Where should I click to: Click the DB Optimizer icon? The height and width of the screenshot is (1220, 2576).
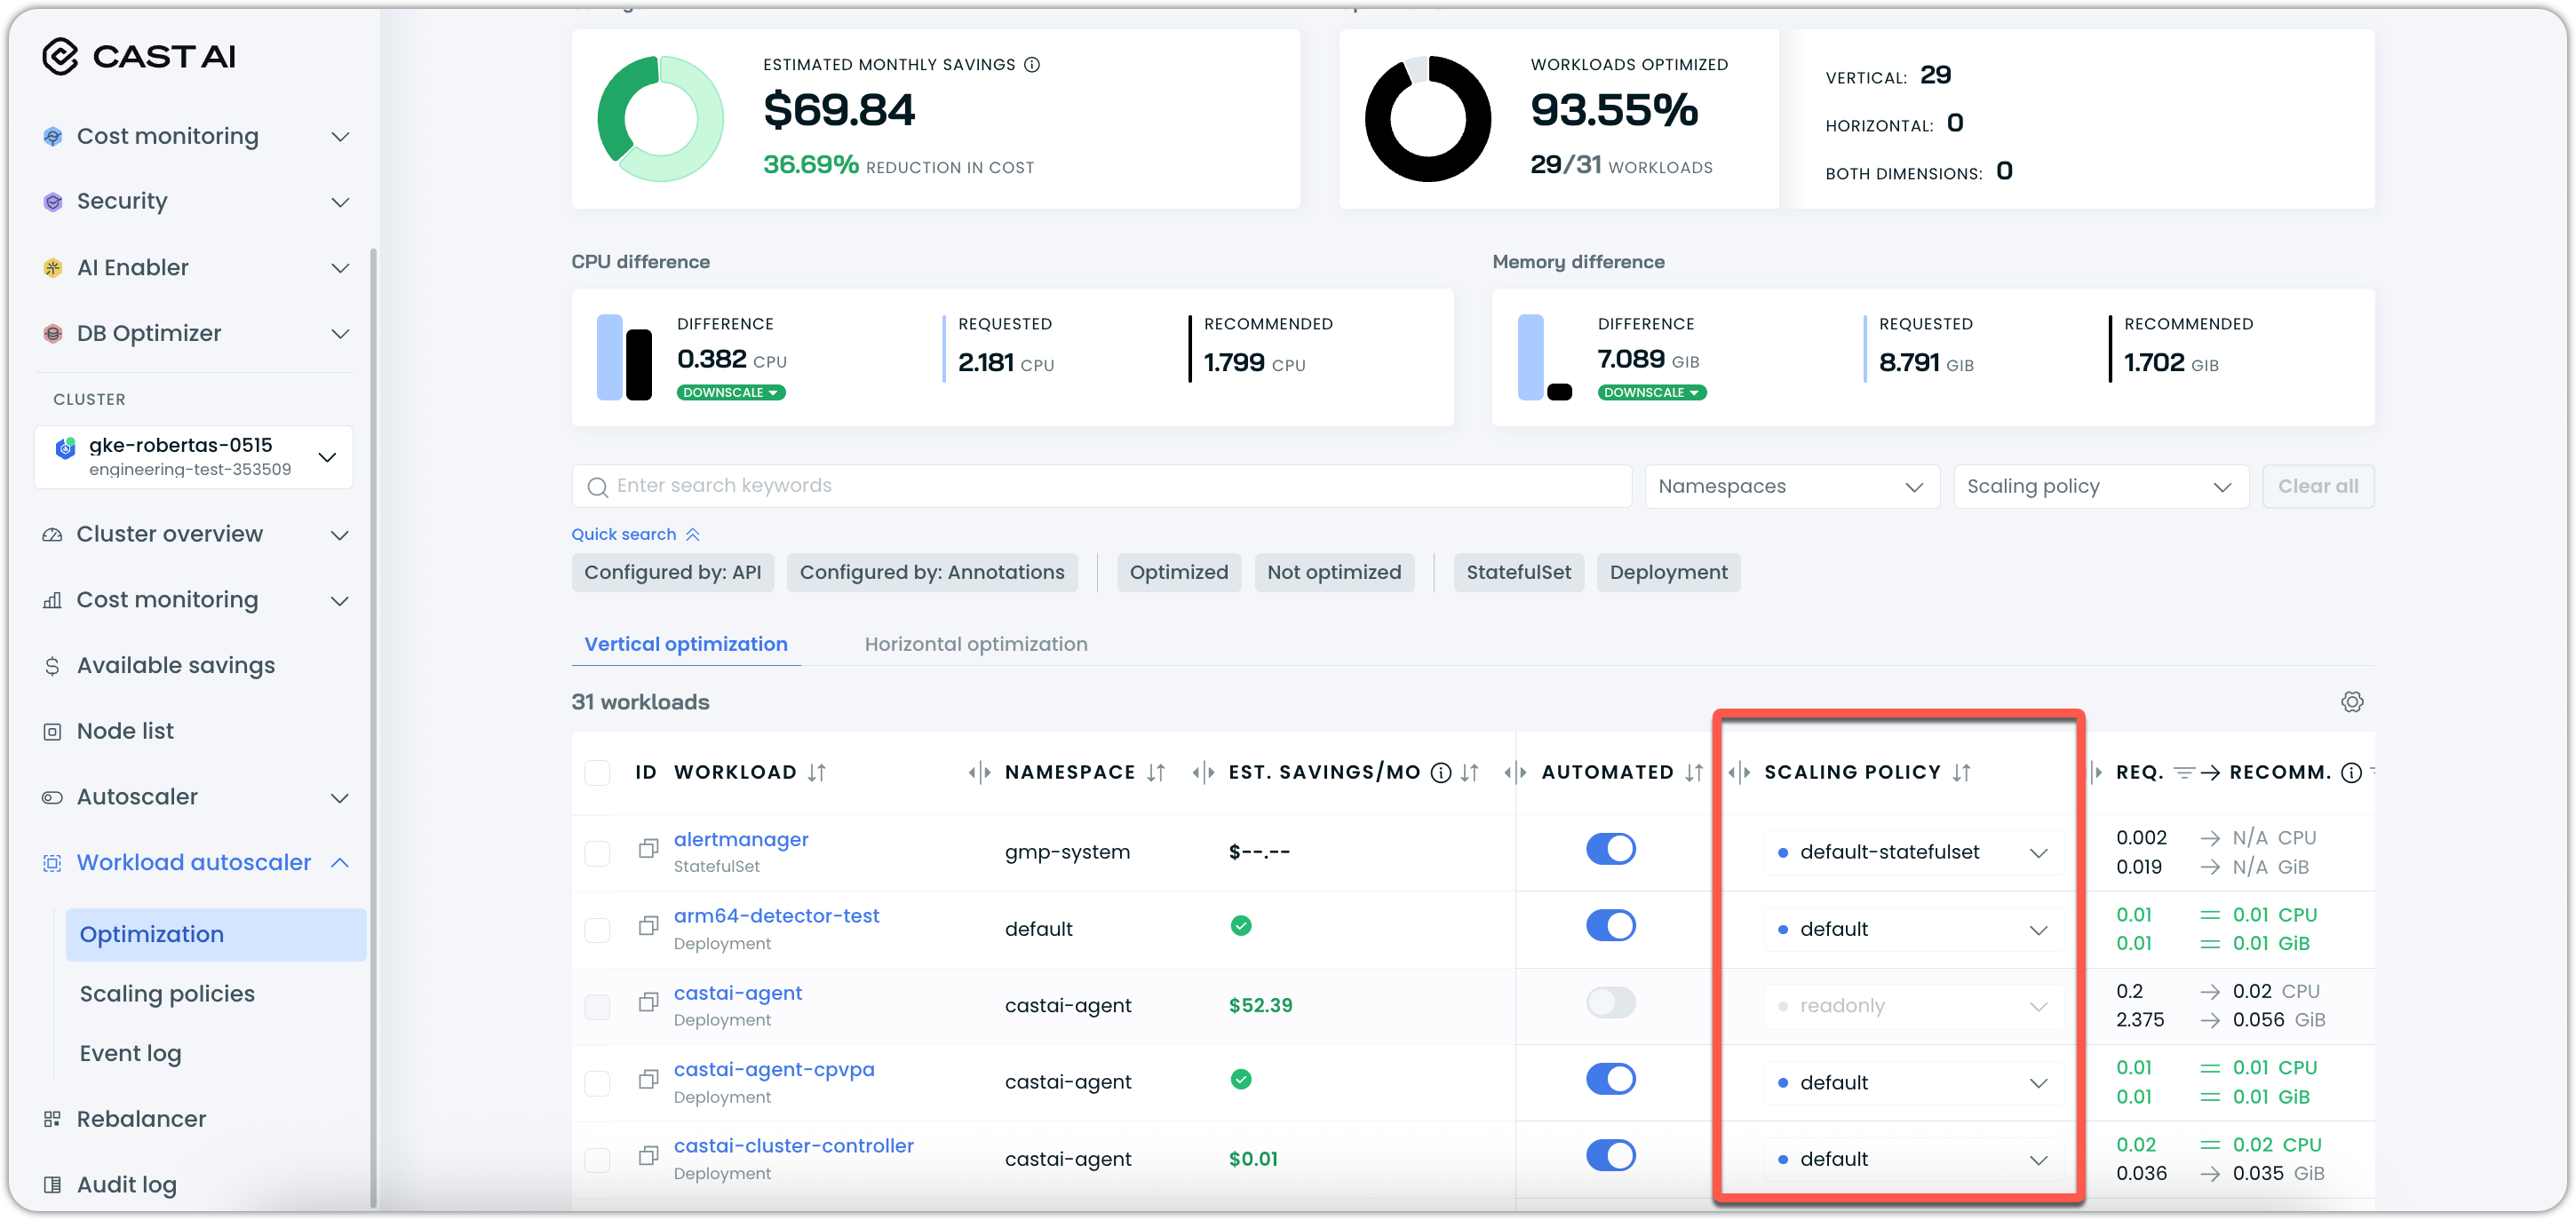point(53,334)
